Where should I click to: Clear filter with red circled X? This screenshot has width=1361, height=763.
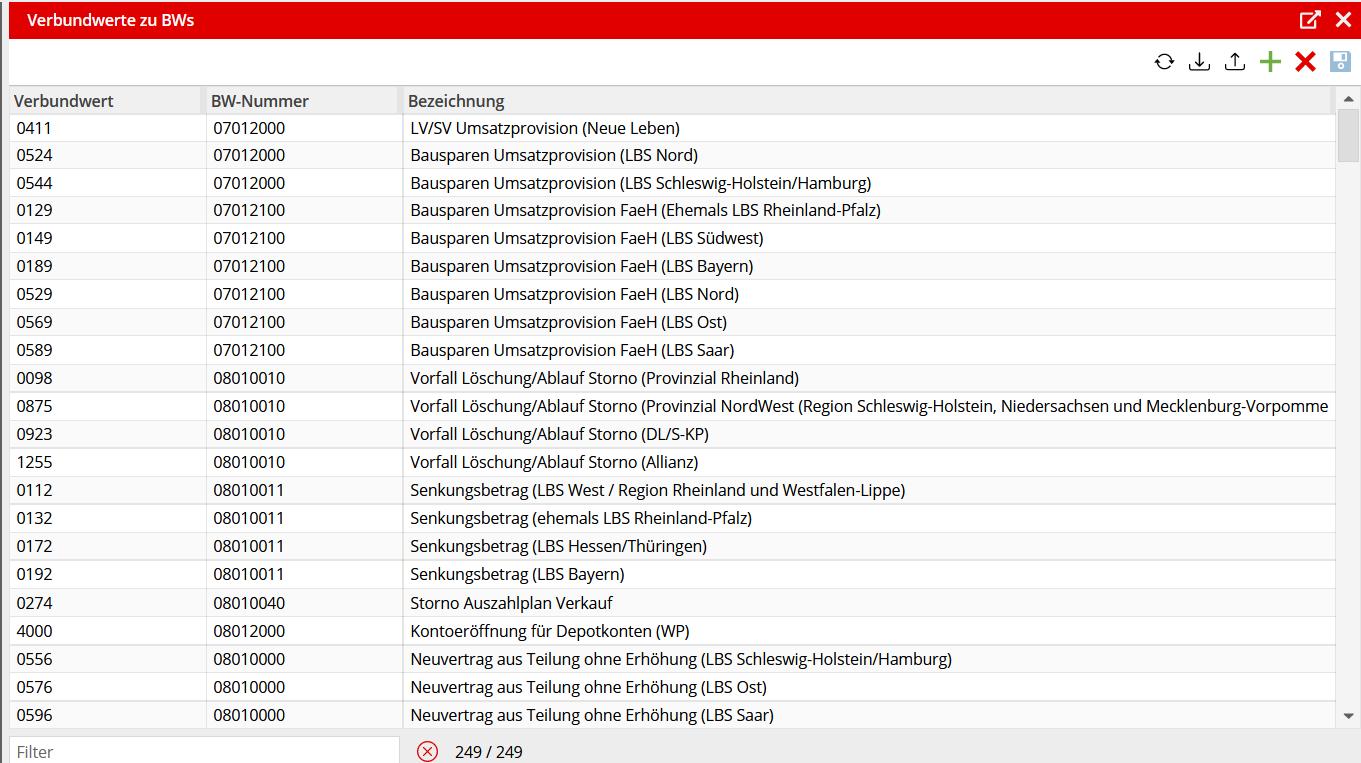coord(428,752)
